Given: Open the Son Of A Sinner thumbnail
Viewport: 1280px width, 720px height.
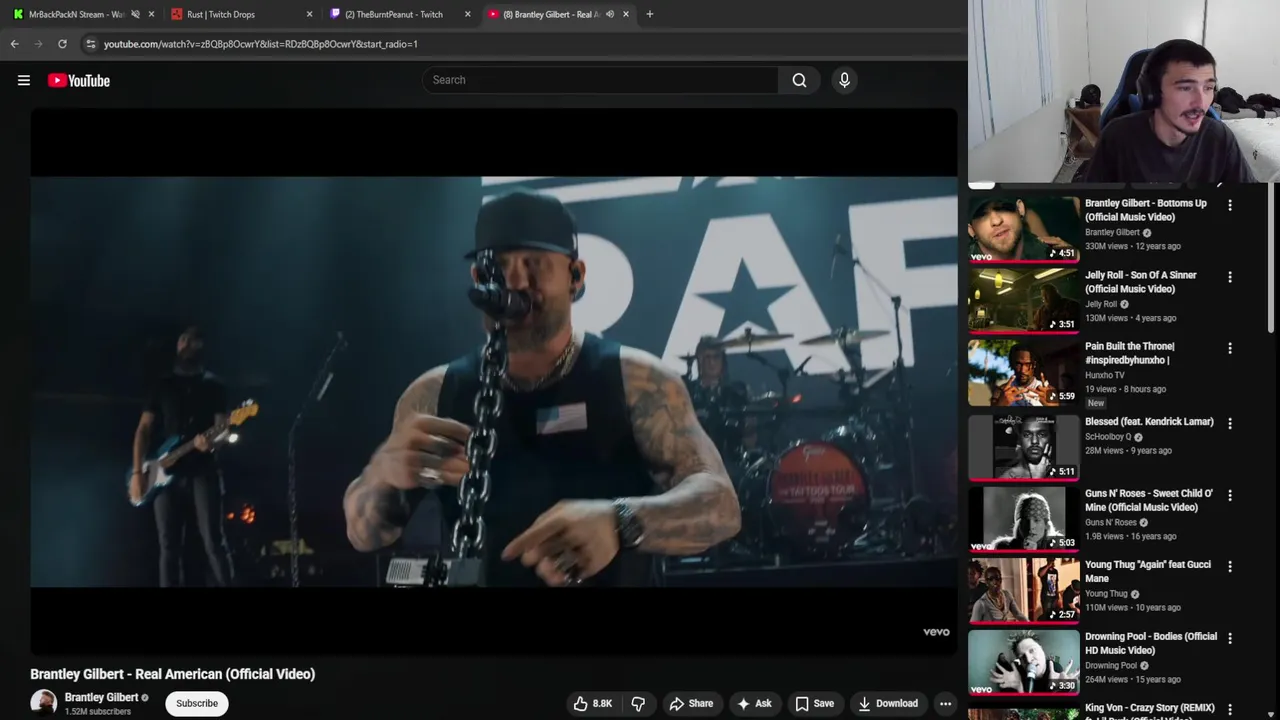Looking at the screenshot, I should (1024, 300).
